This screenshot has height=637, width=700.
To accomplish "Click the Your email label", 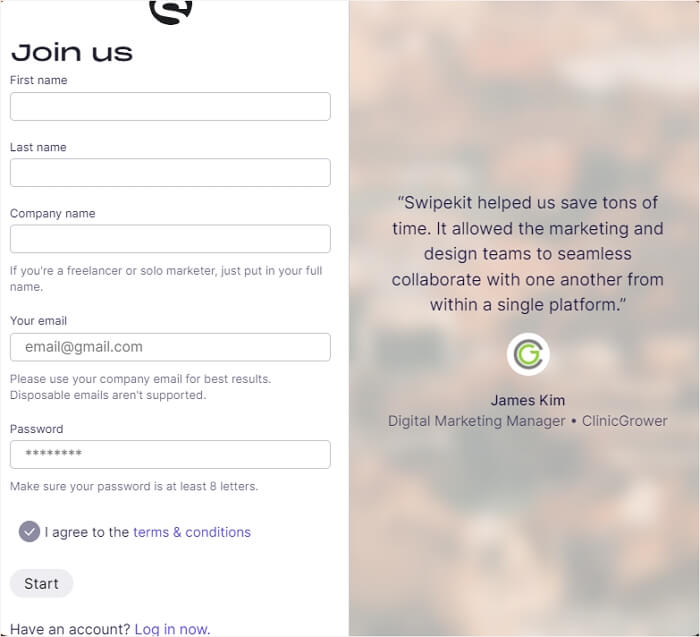I will pyautogui.click(x=38, y=321).
